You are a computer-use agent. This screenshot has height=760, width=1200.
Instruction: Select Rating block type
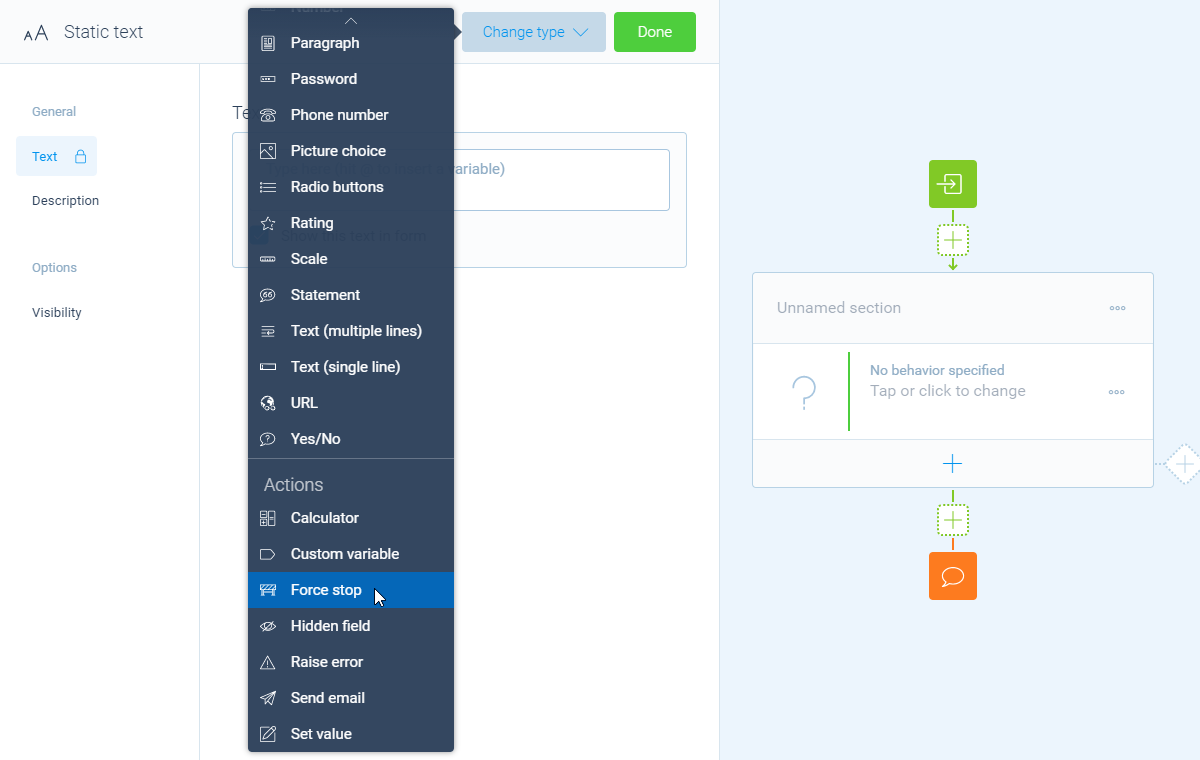click(351, 223)
